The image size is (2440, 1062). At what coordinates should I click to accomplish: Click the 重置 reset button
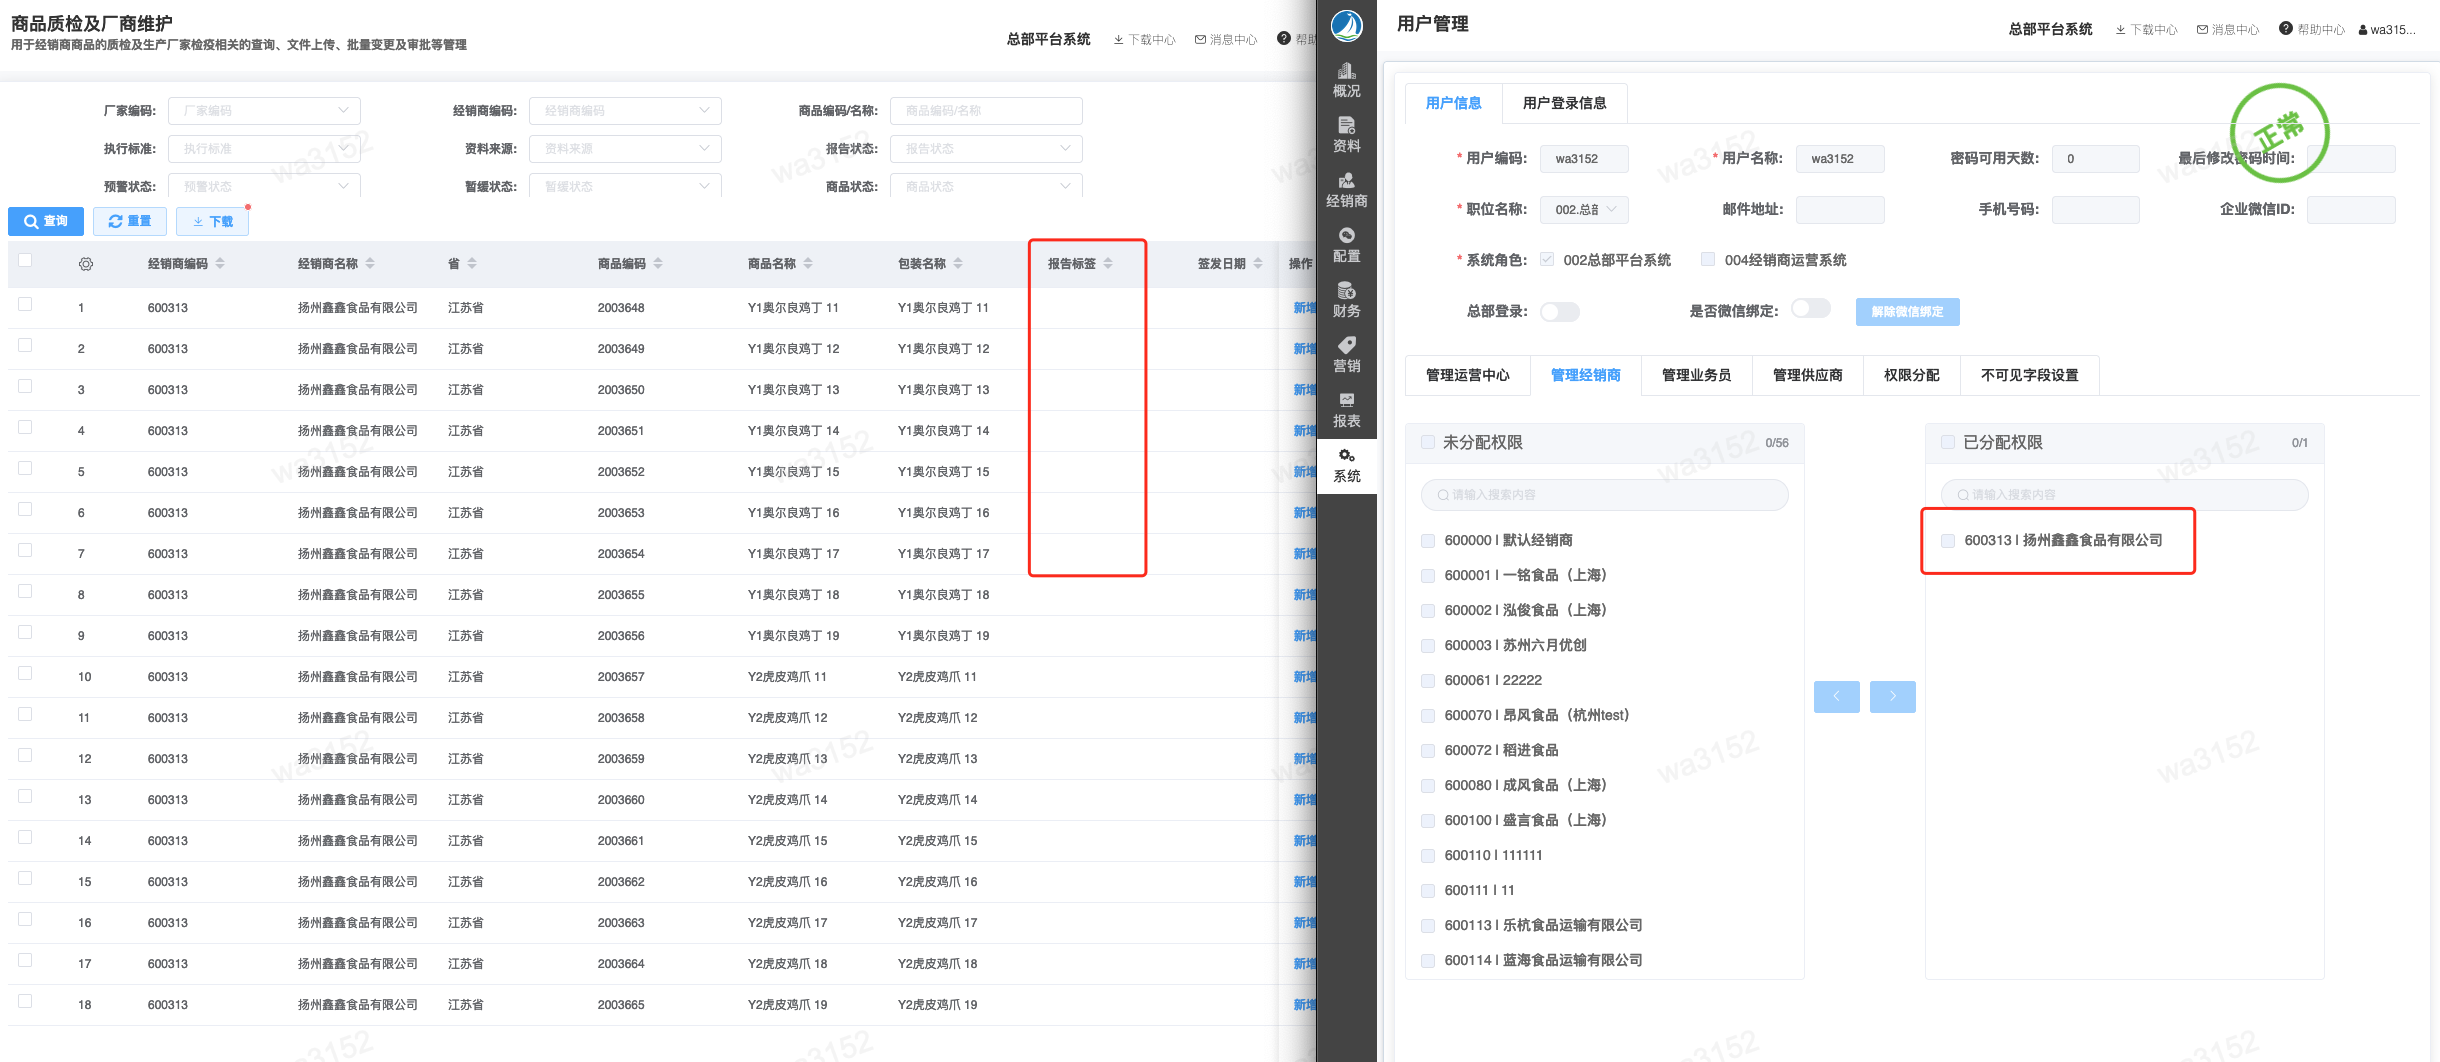(130, 221)
